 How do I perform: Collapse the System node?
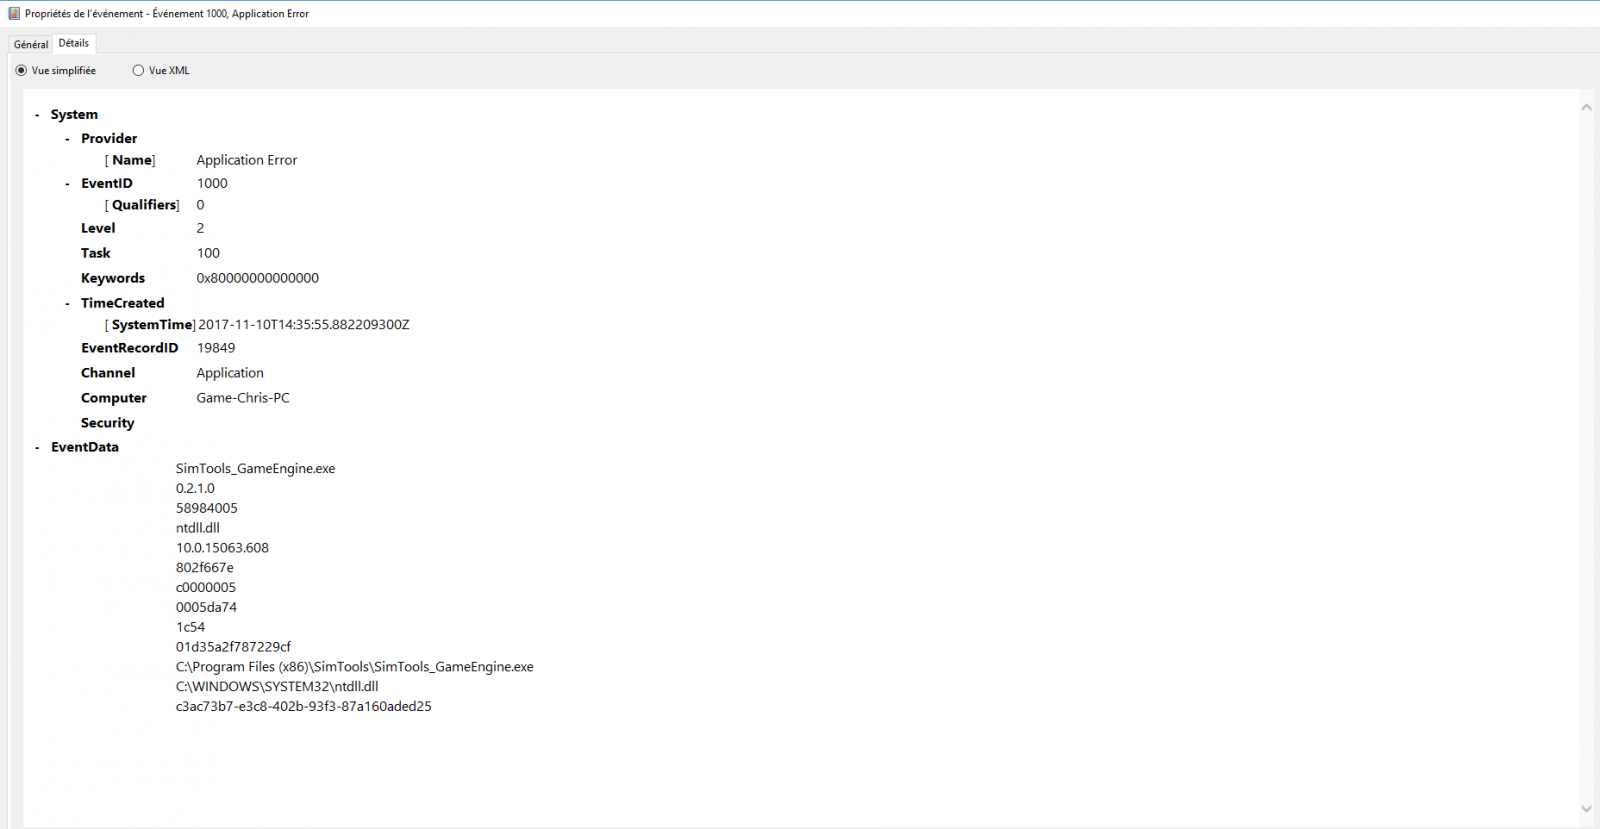37,115
